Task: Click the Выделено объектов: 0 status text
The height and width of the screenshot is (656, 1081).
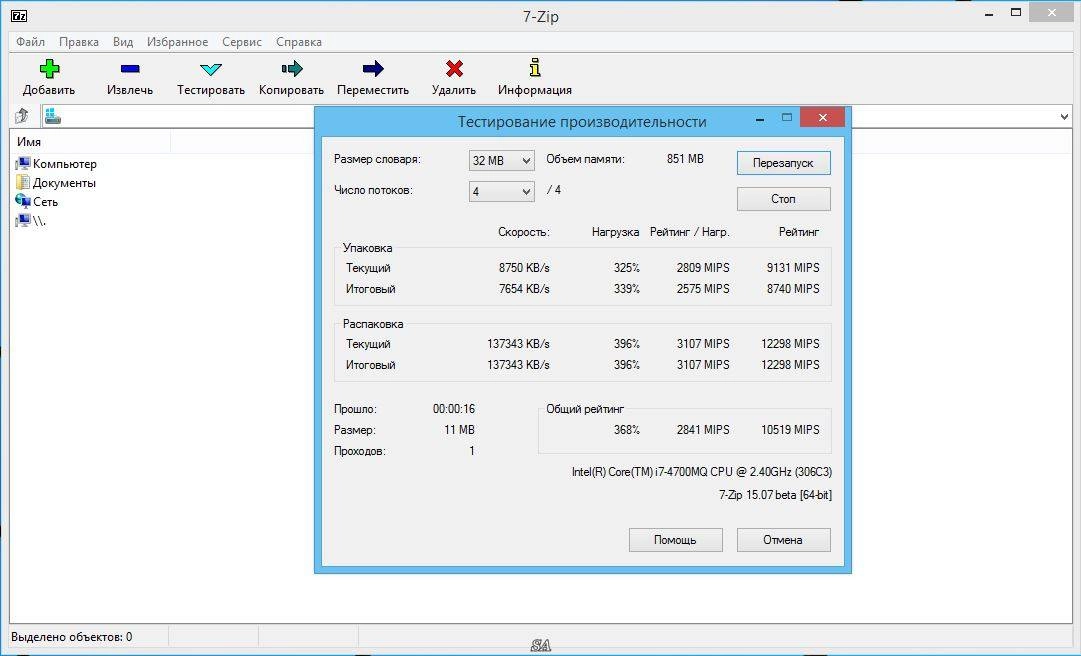Action: pos(72,637)
